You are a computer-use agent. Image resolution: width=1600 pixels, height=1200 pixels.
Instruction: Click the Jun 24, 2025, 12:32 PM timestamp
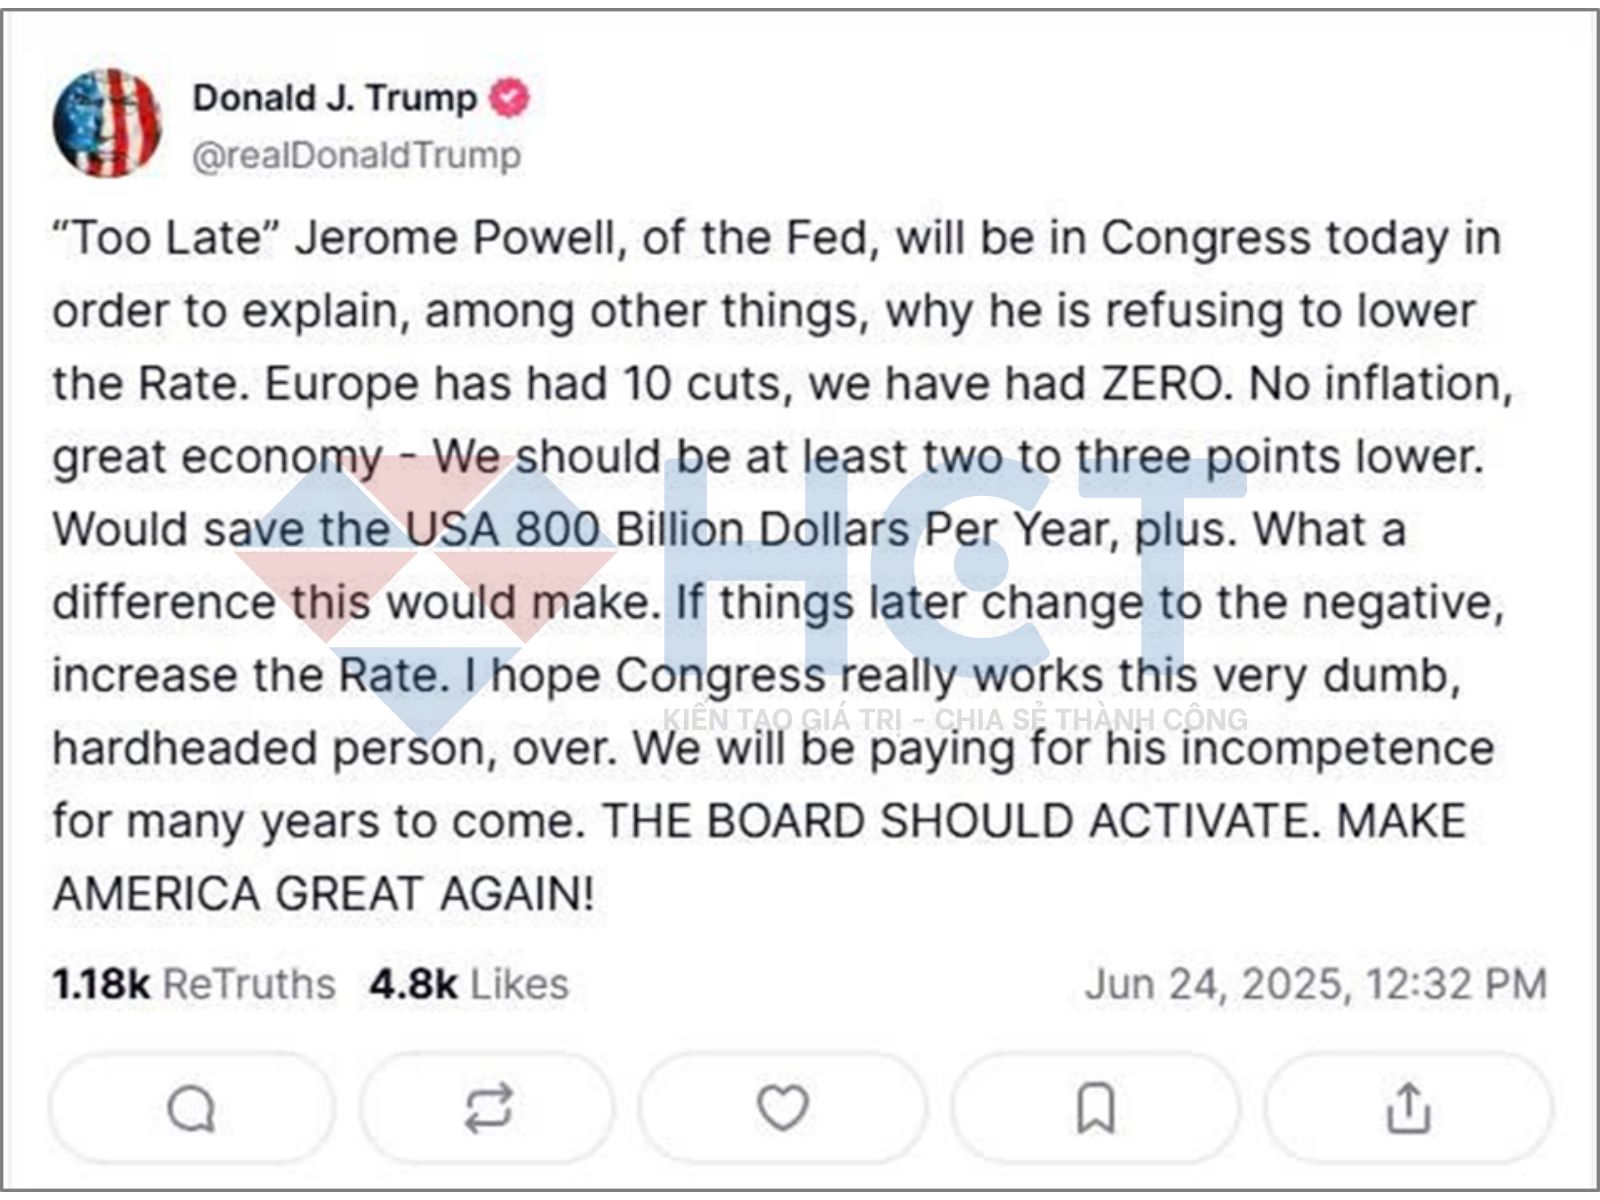pyautogui.click(x=1315, y=984)
